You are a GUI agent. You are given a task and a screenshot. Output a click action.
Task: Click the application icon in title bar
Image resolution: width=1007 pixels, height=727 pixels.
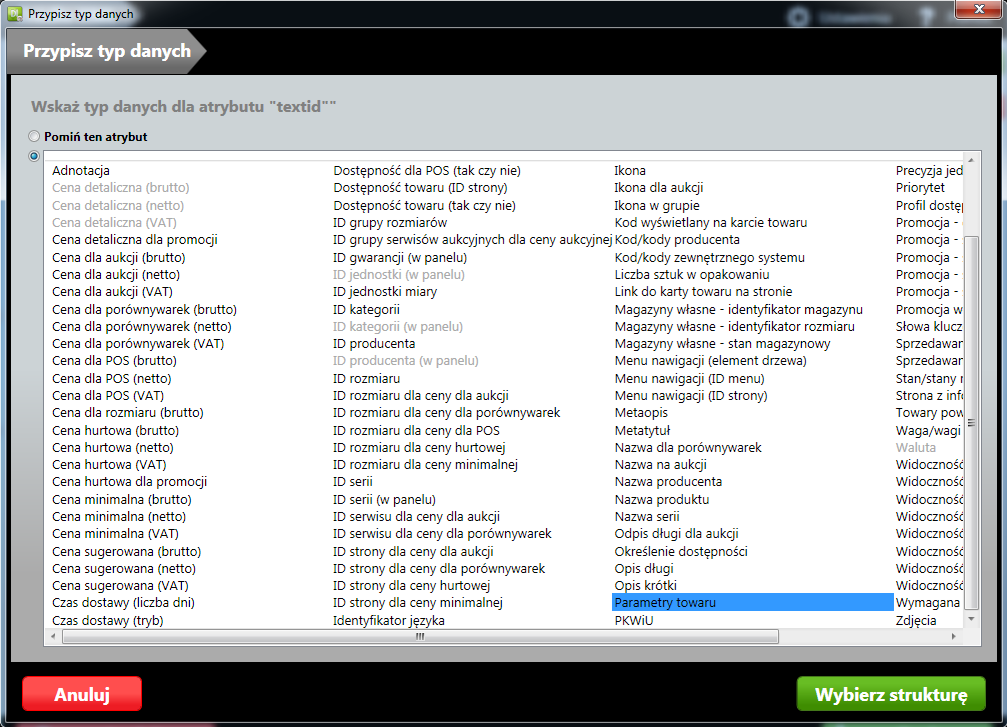15,14
